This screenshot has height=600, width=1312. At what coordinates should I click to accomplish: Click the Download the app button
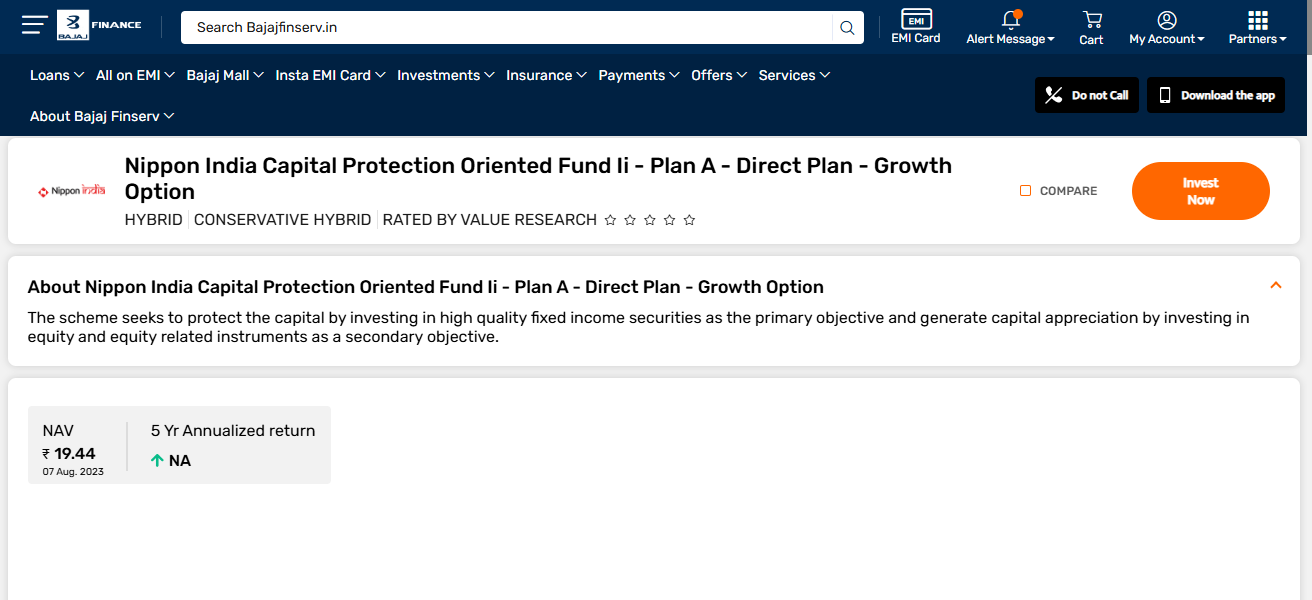[x=1216, y=95]
